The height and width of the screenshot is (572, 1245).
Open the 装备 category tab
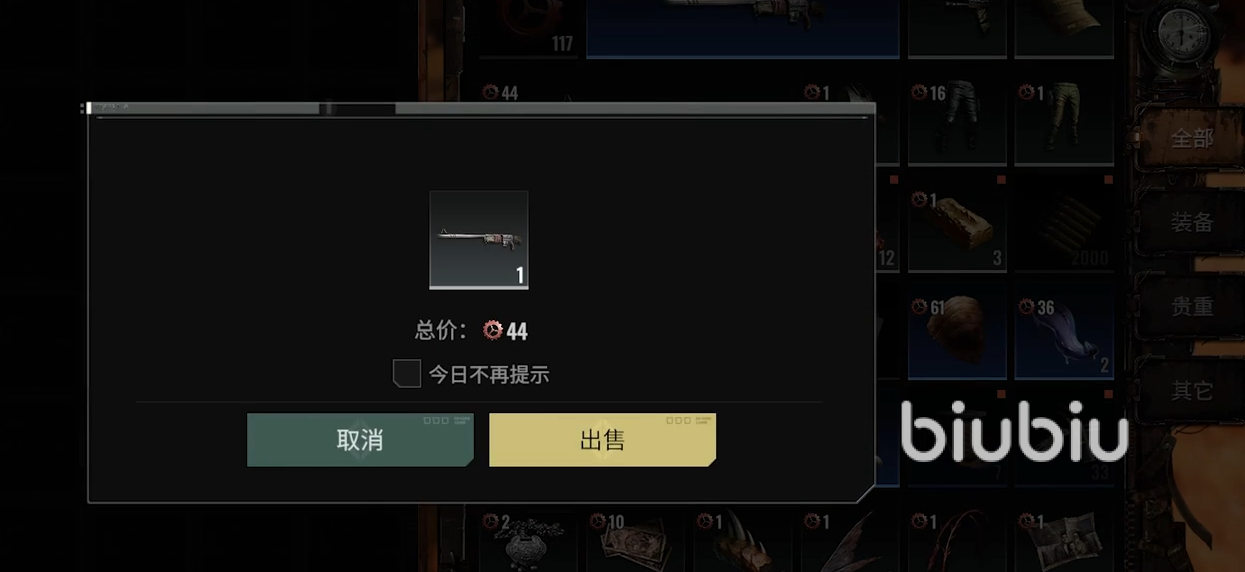(x=1192, y=222)
